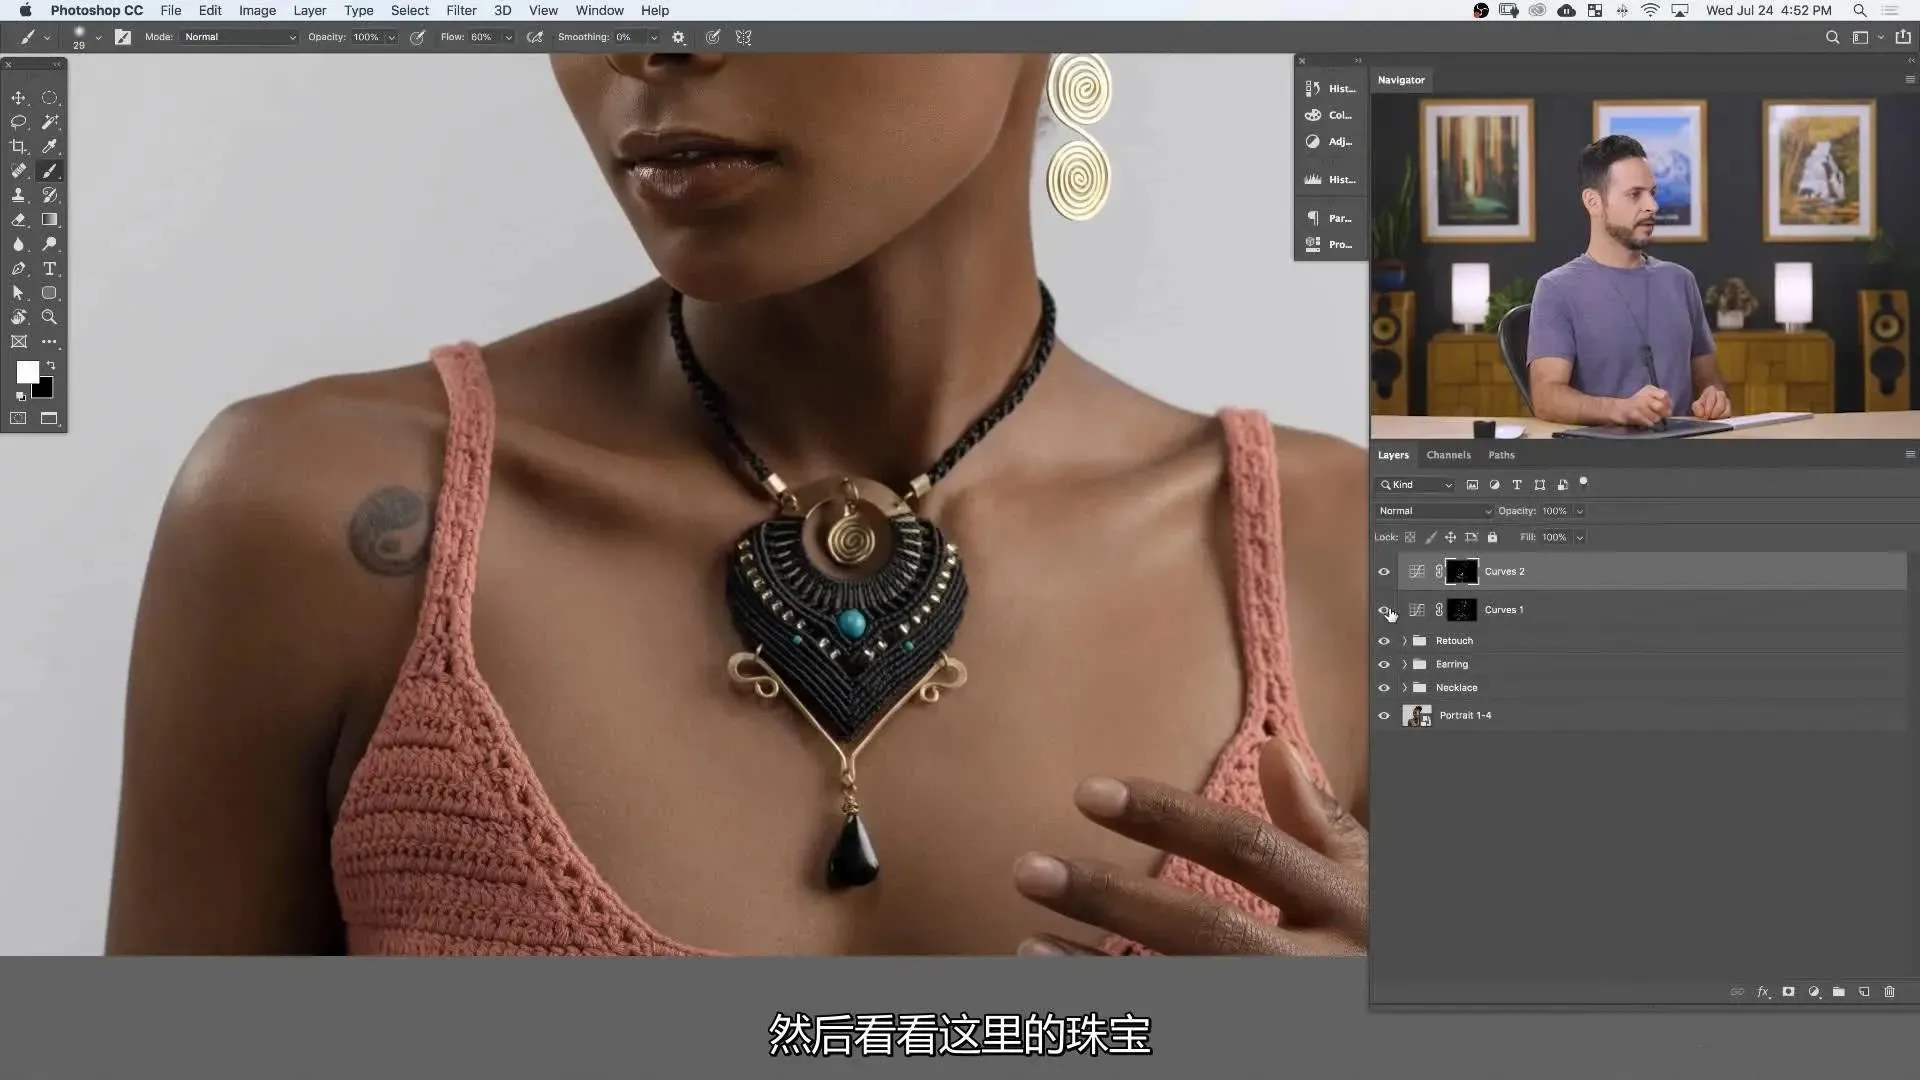Click the foreground color swatch
Viewport: 1920px width, 1080px height.
(x=27, y=372)
